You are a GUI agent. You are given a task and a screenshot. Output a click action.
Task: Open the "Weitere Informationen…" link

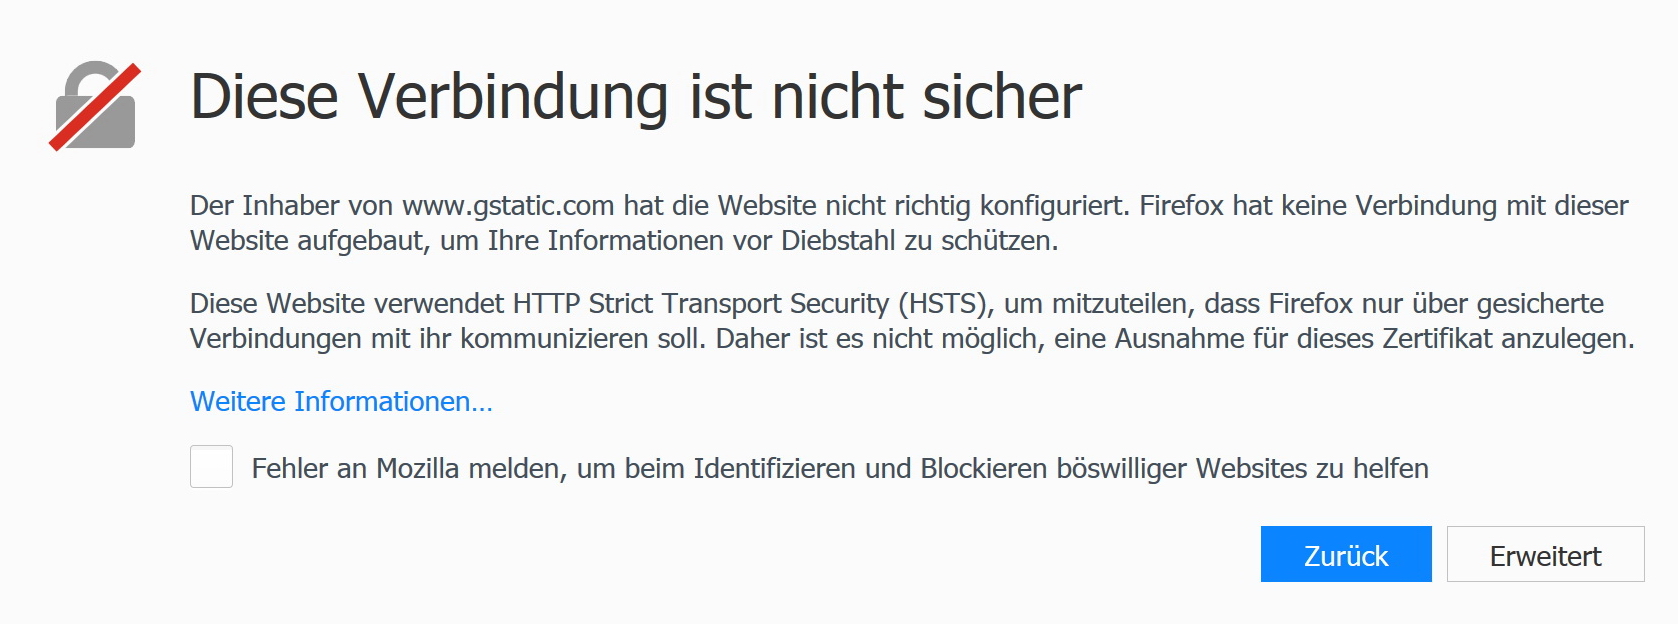click(341, 402)
